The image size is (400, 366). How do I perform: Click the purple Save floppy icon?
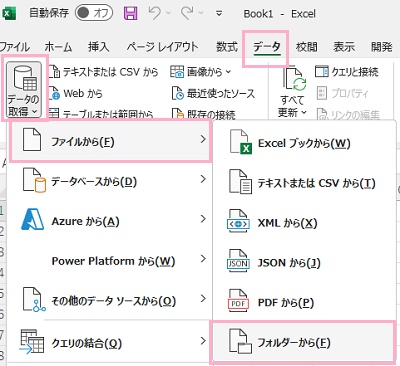tap(130, 13)
